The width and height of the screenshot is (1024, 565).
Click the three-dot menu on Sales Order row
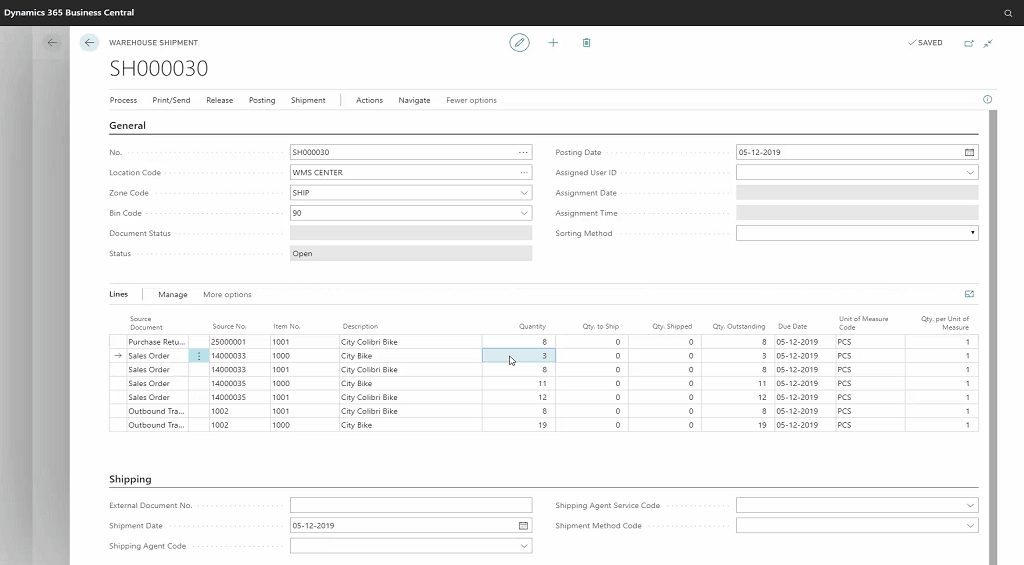point(199,356)
